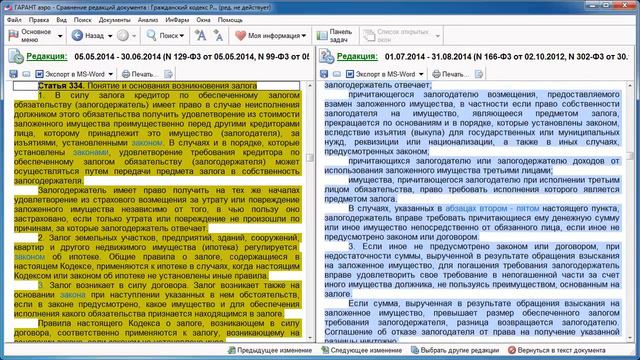
Task: Open the Основное меню button
Action: pyautogui.click(x=31, y=36)
